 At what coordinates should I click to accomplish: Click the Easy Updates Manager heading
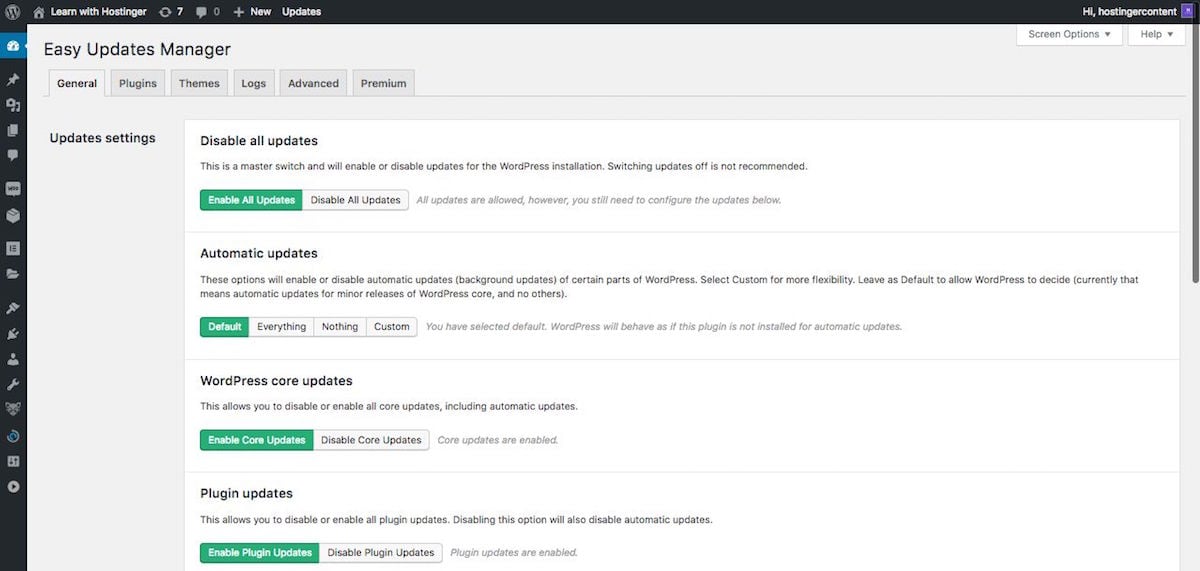tap(137, 49)
